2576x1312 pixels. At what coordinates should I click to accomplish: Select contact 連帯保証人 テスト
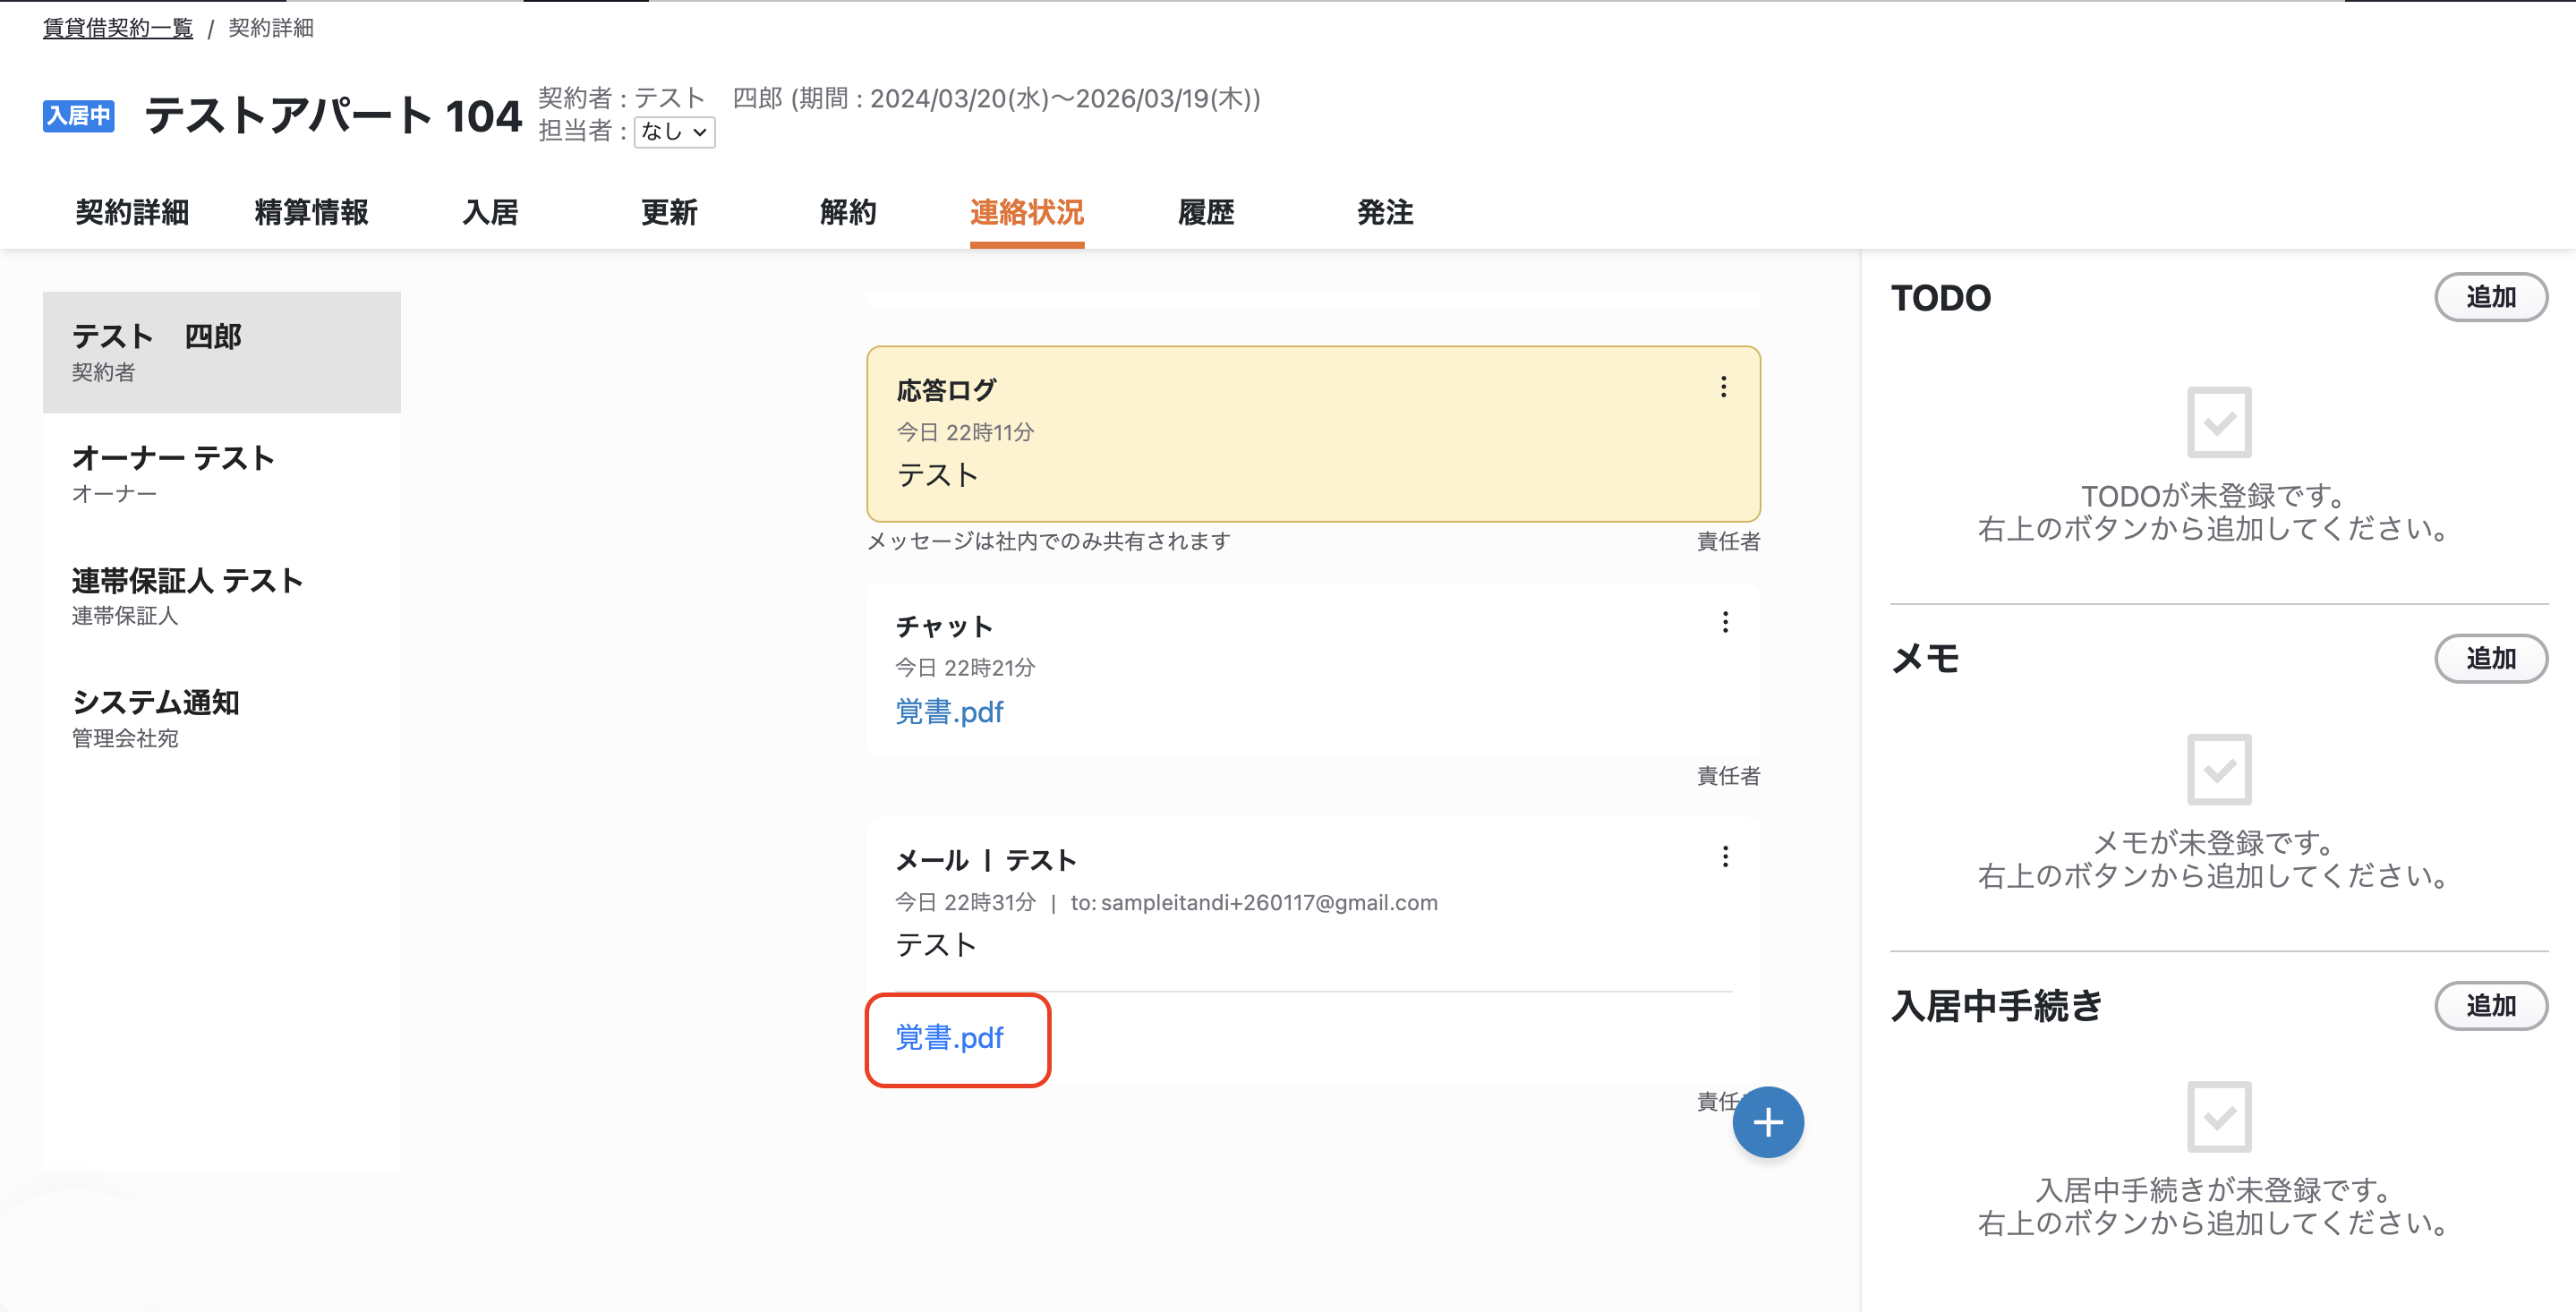(222, 596)
